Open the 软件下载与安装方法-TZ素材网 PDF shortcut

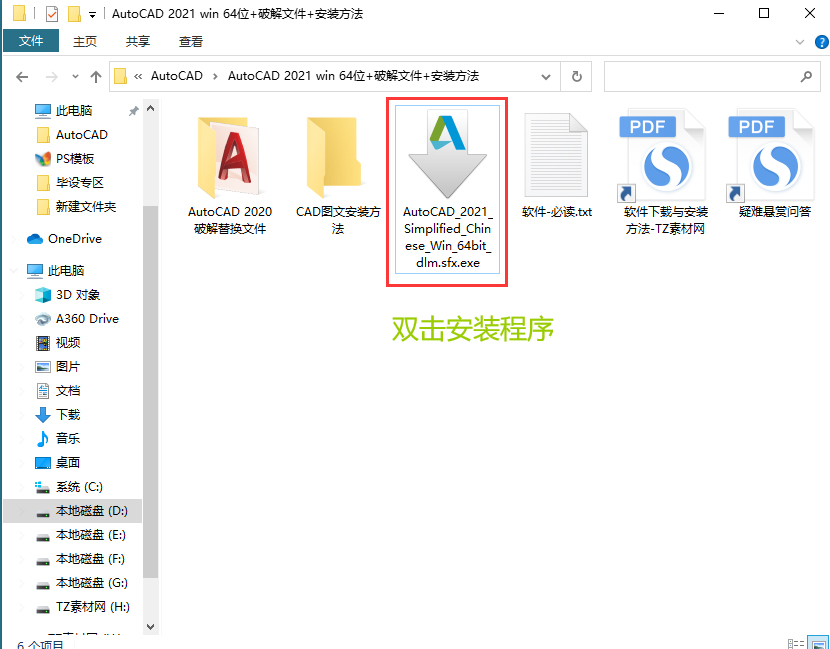pyautogui.click(x=665, y=172)
